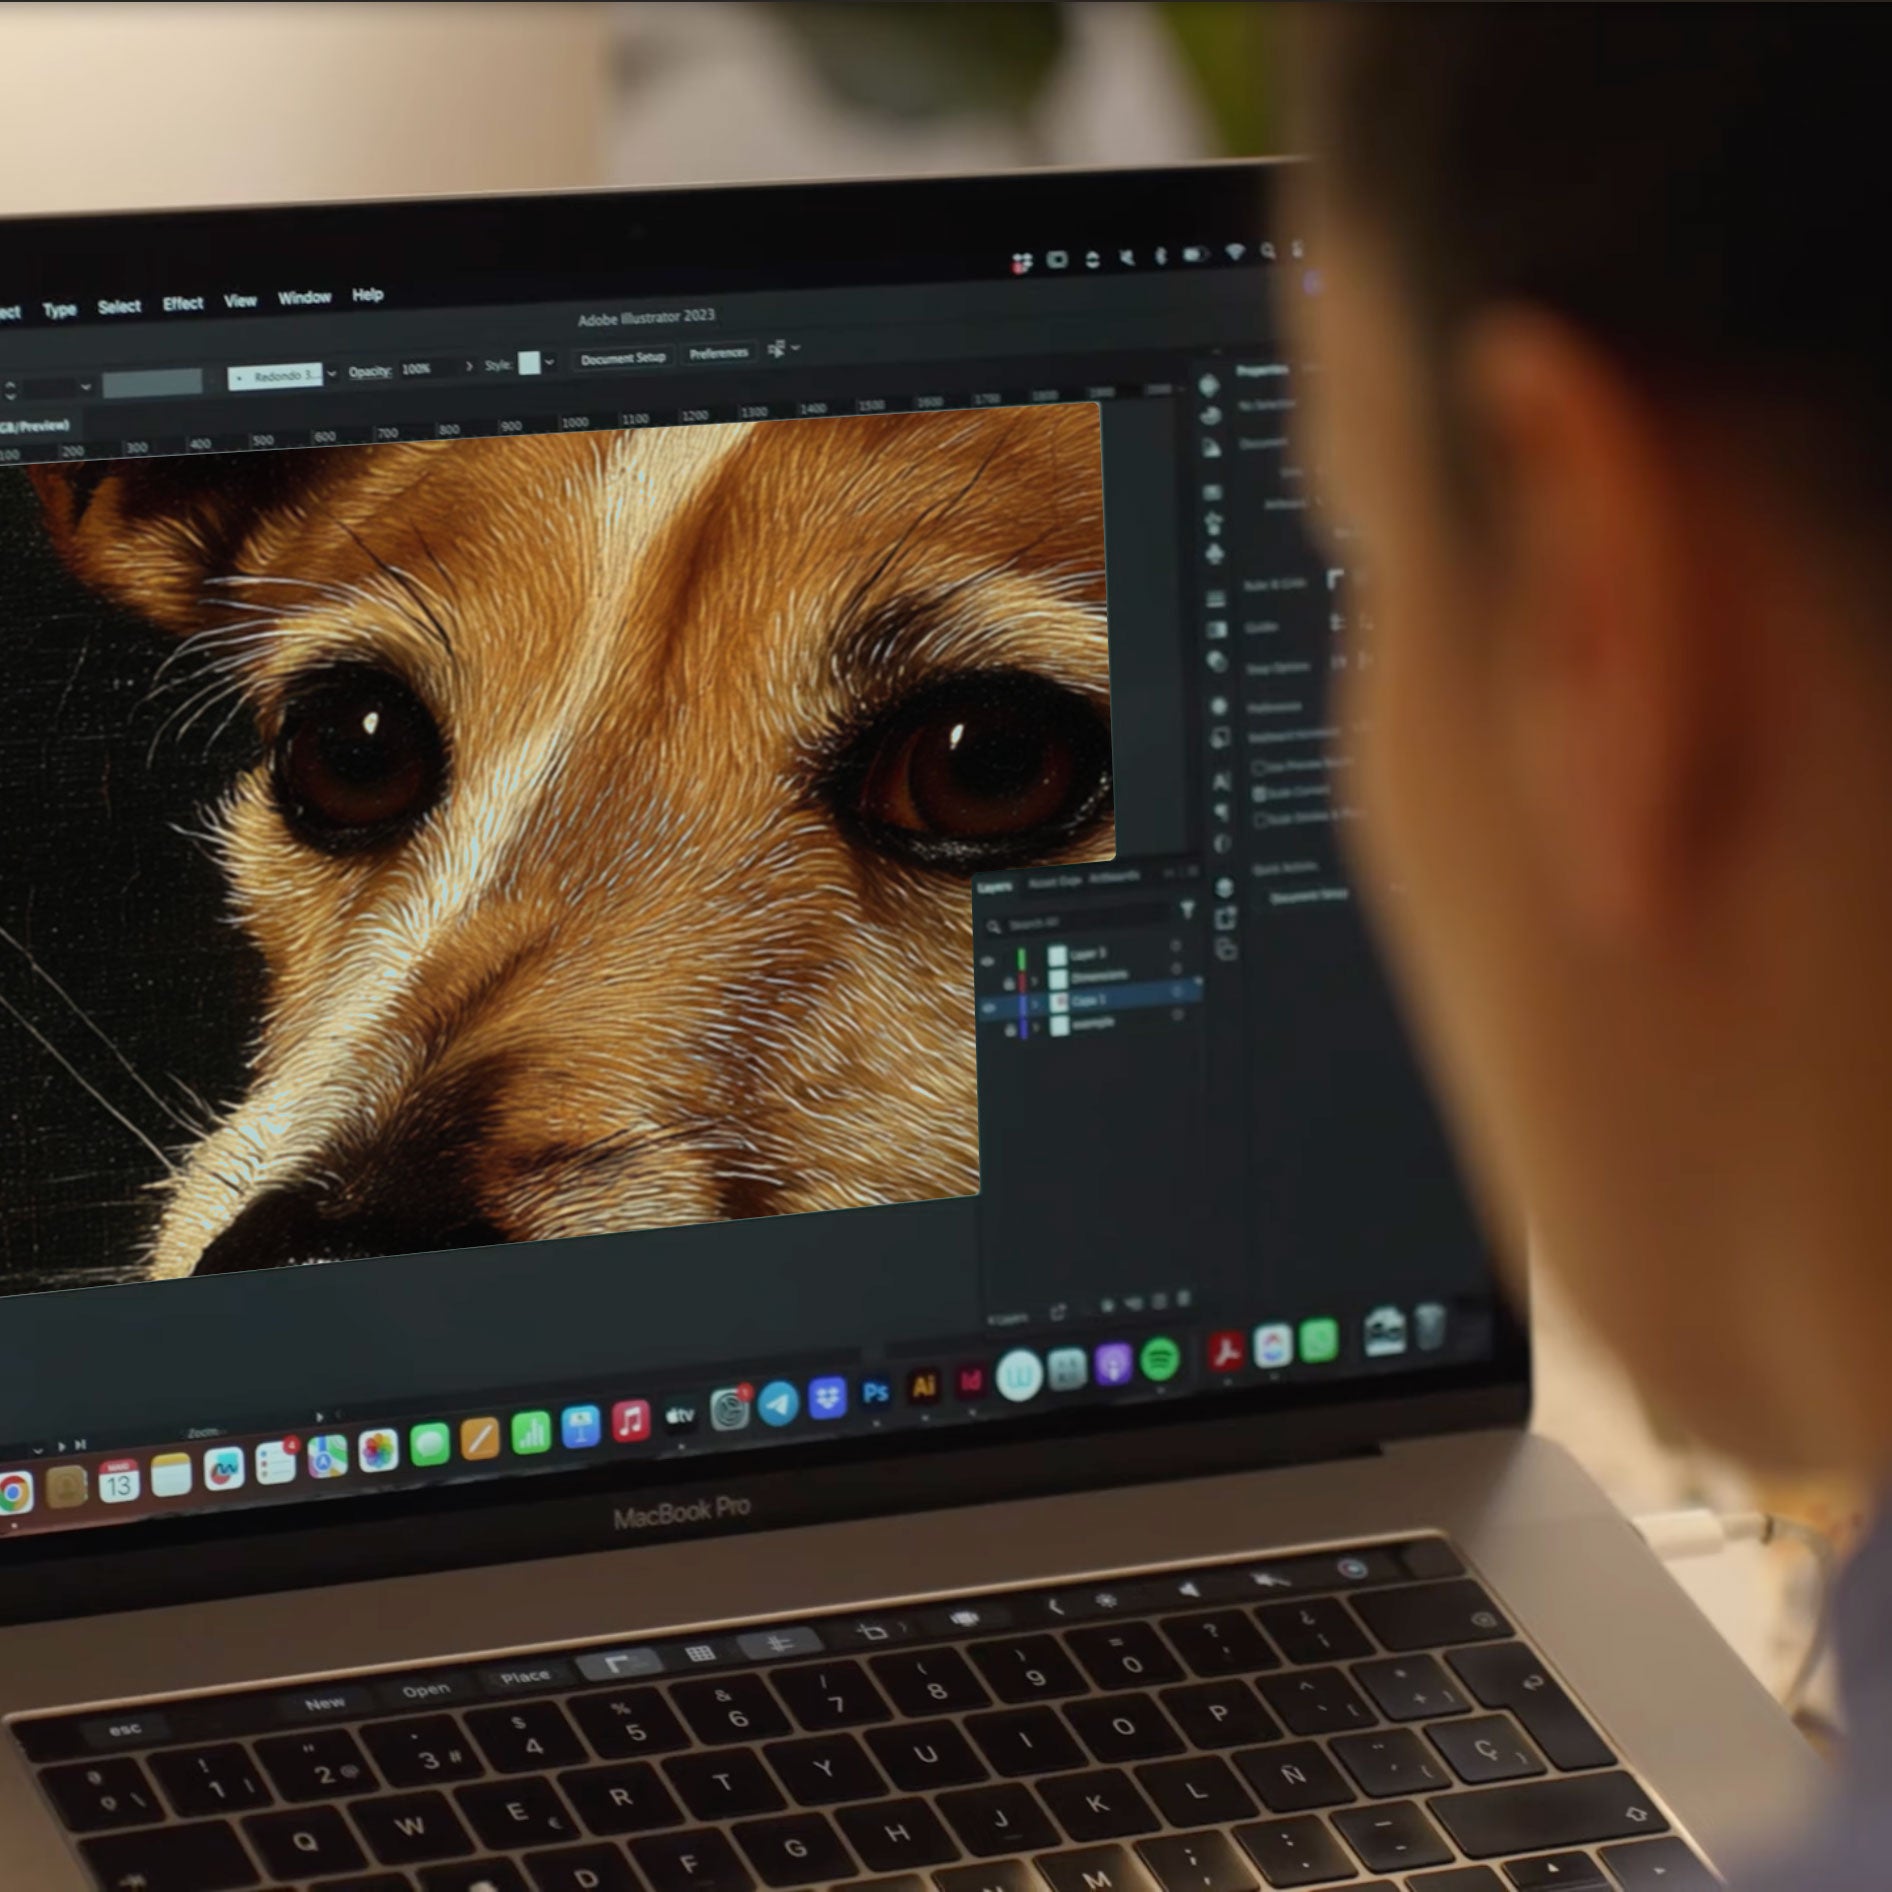Click the Layers panel filter icon
1892x1892 pixels.
[x=1187, y=909]
